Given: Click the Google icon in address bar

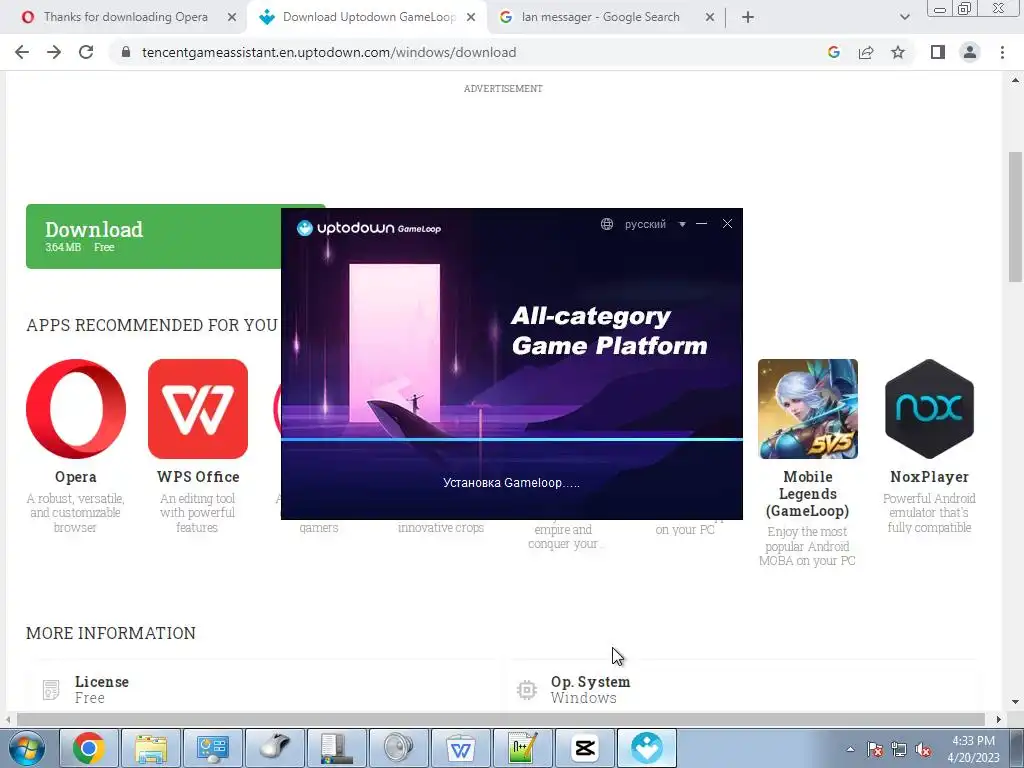Looking at the screenshot, I should coord(833,52).
